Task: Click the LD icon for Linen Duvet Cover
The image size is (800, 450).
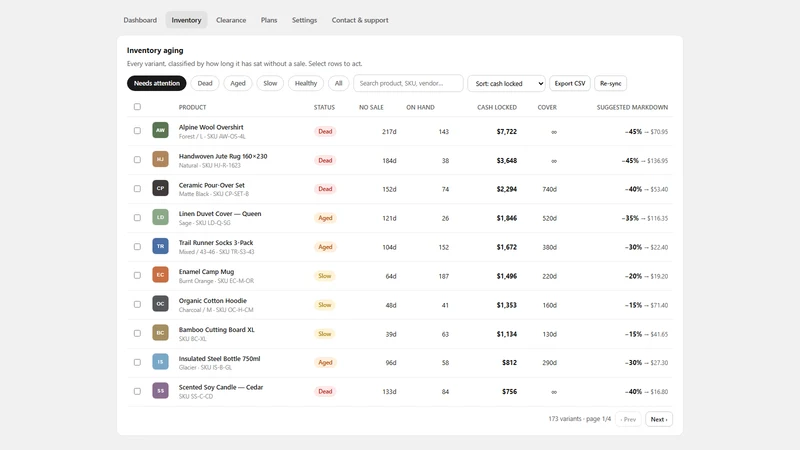Action: click(160, 217)
